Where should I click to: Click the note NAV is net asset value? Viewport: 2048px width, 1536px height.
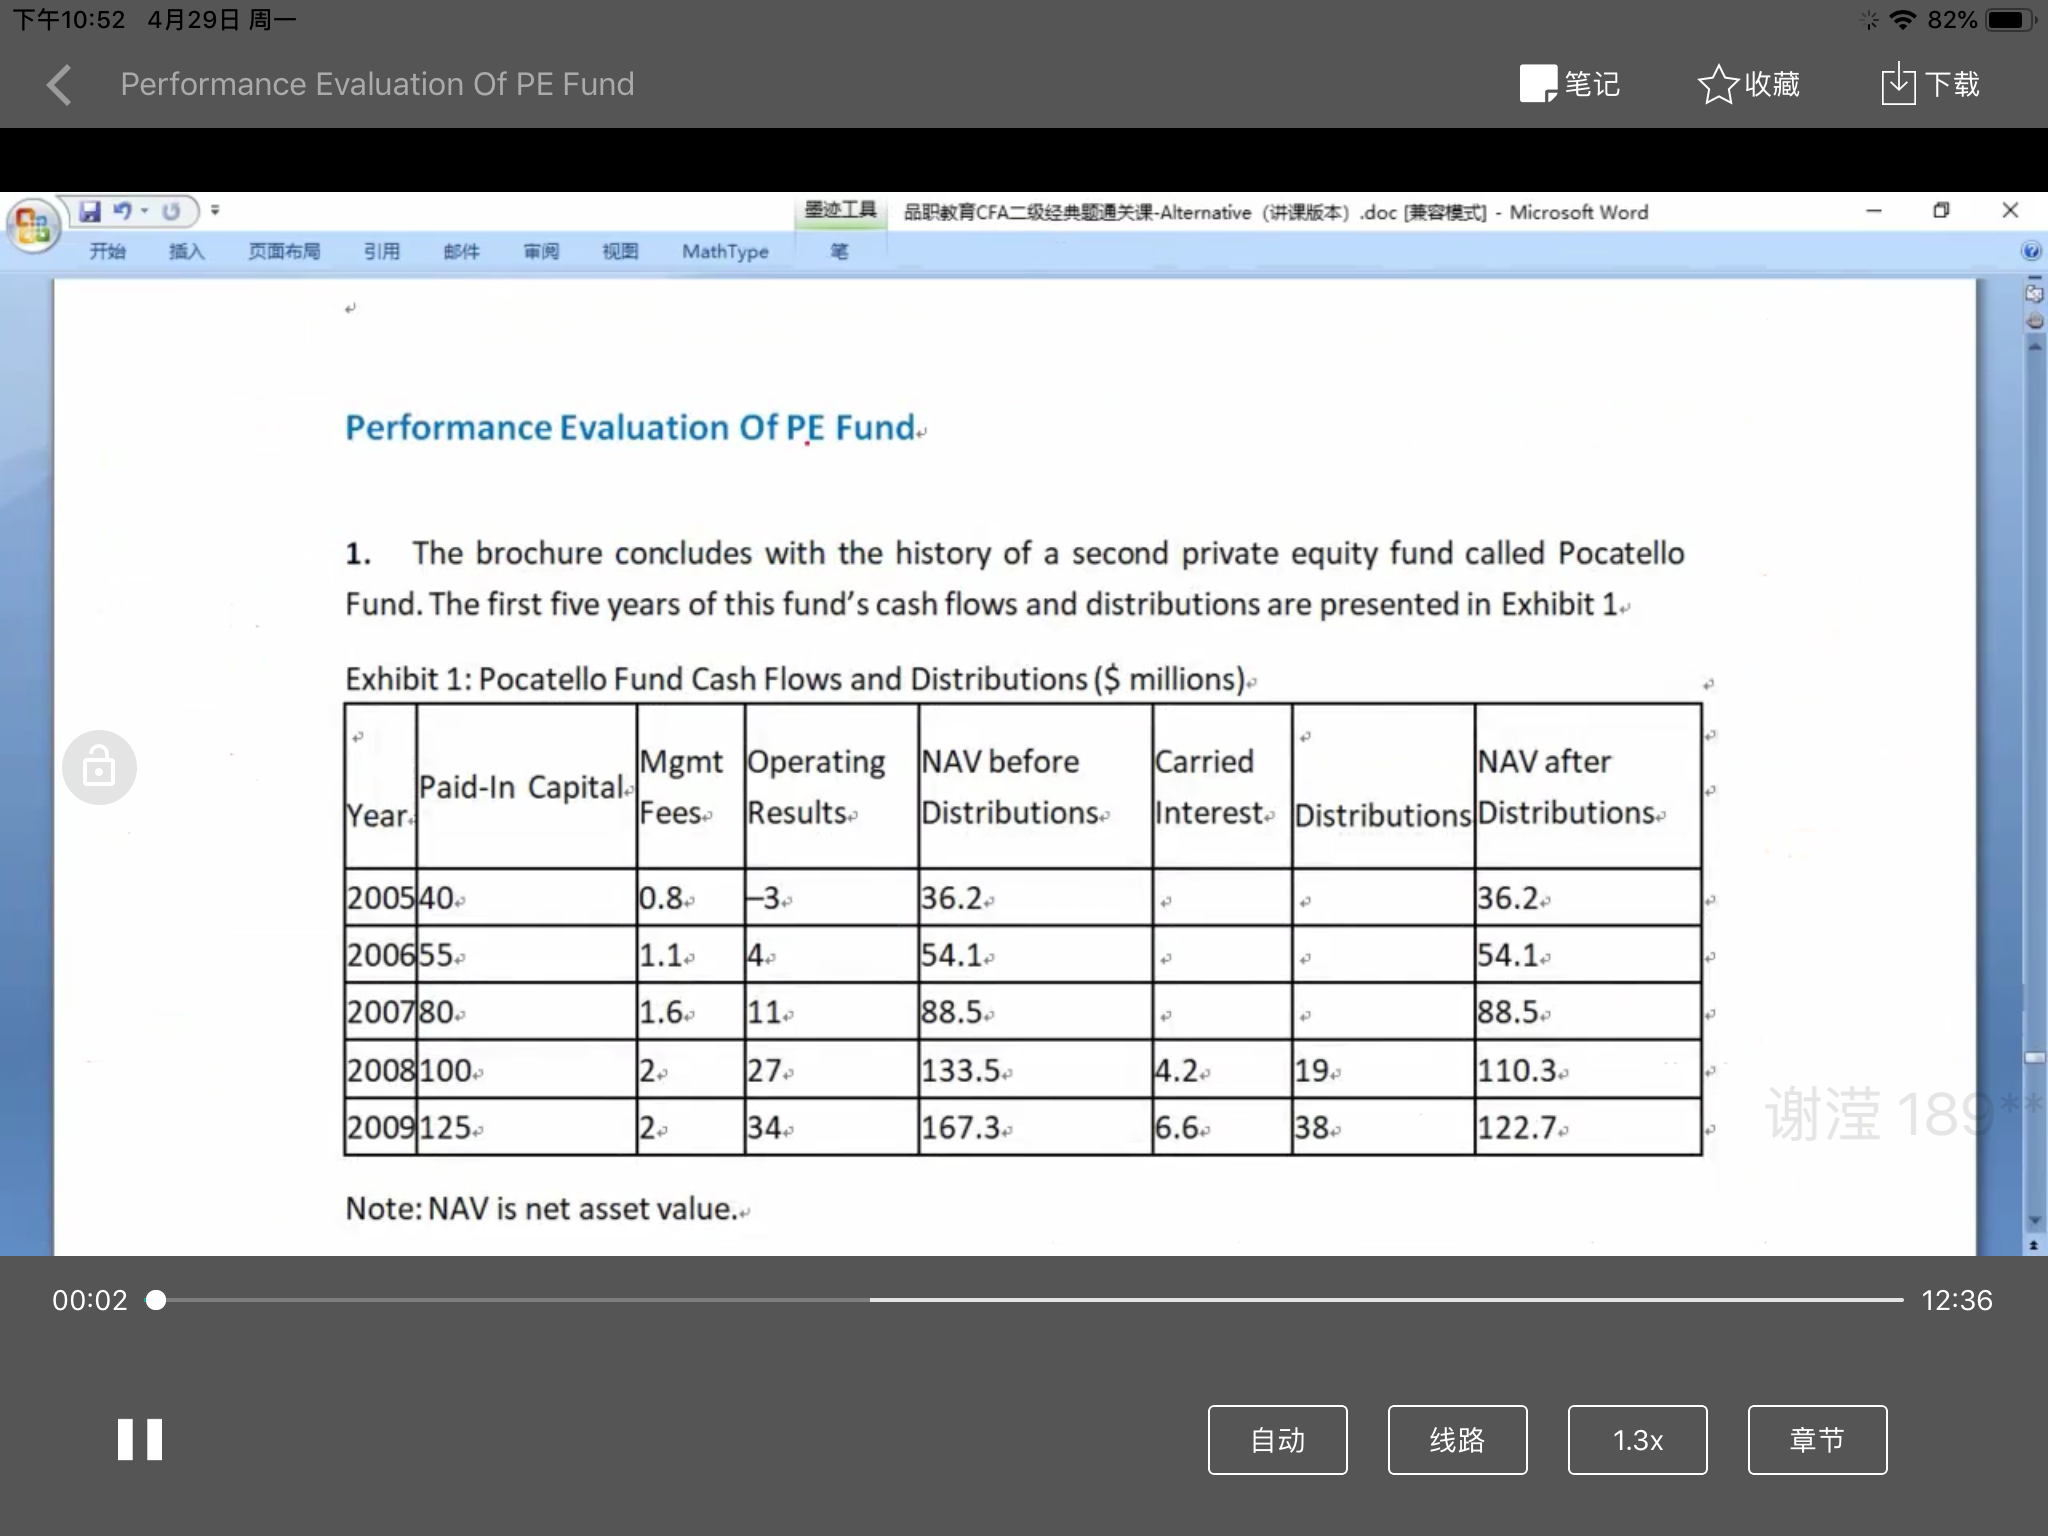541,1208
